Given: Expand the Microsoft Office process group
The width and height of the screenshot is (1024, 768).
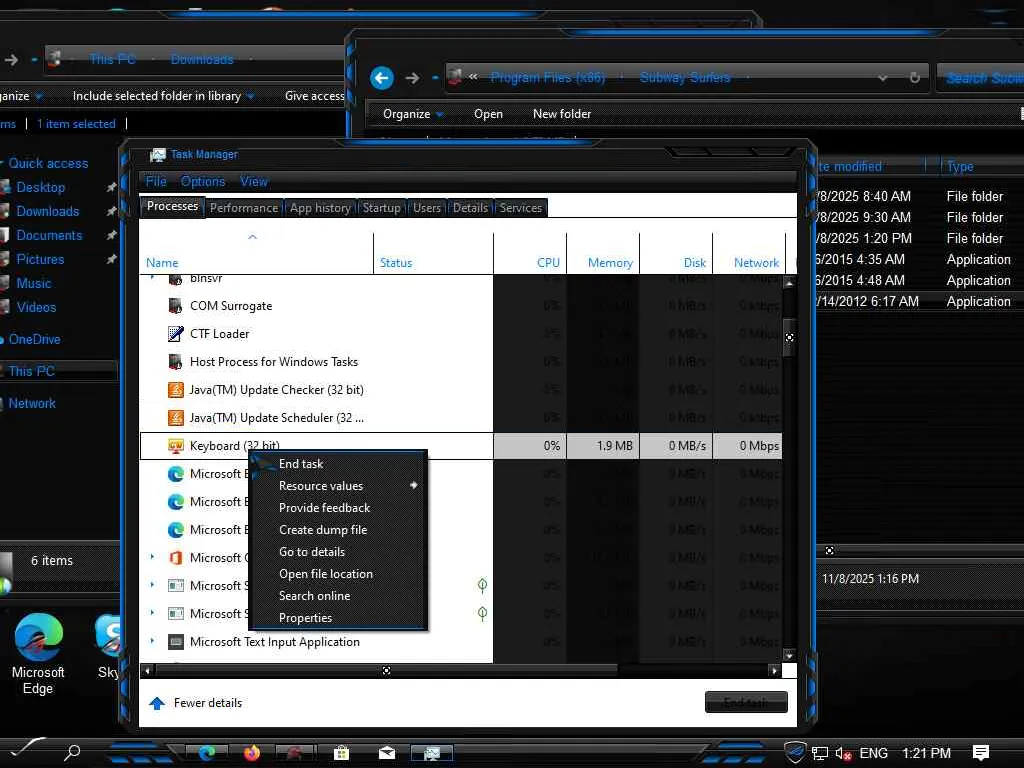Looking at the screenshot, I should tap(152, 557).
